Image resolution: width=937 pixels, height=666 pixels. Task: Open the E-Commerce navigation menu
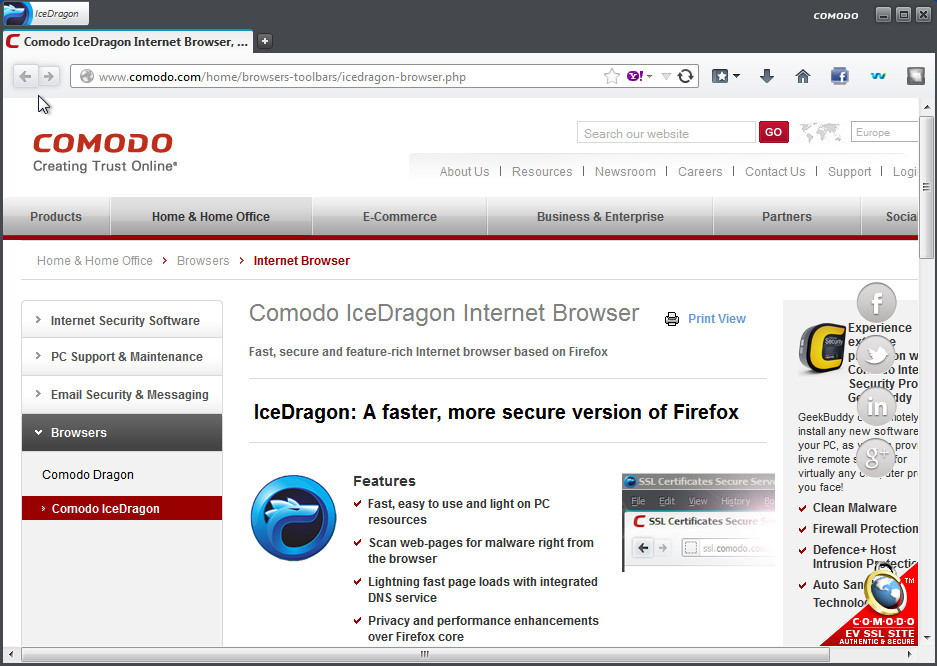tap(400, 217)
